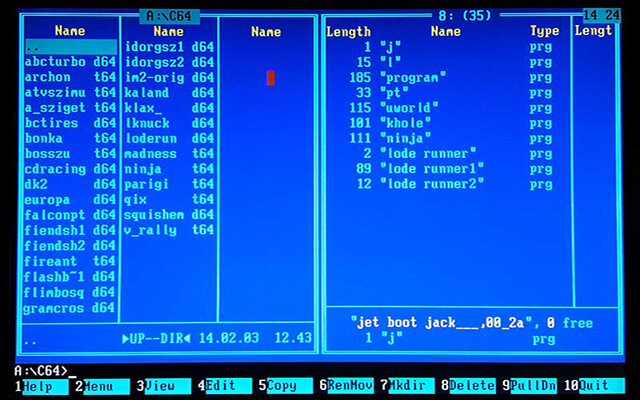The width and height of the screenshot is (640, 400).
Task: Select file loderun d64
Action: 169,138
